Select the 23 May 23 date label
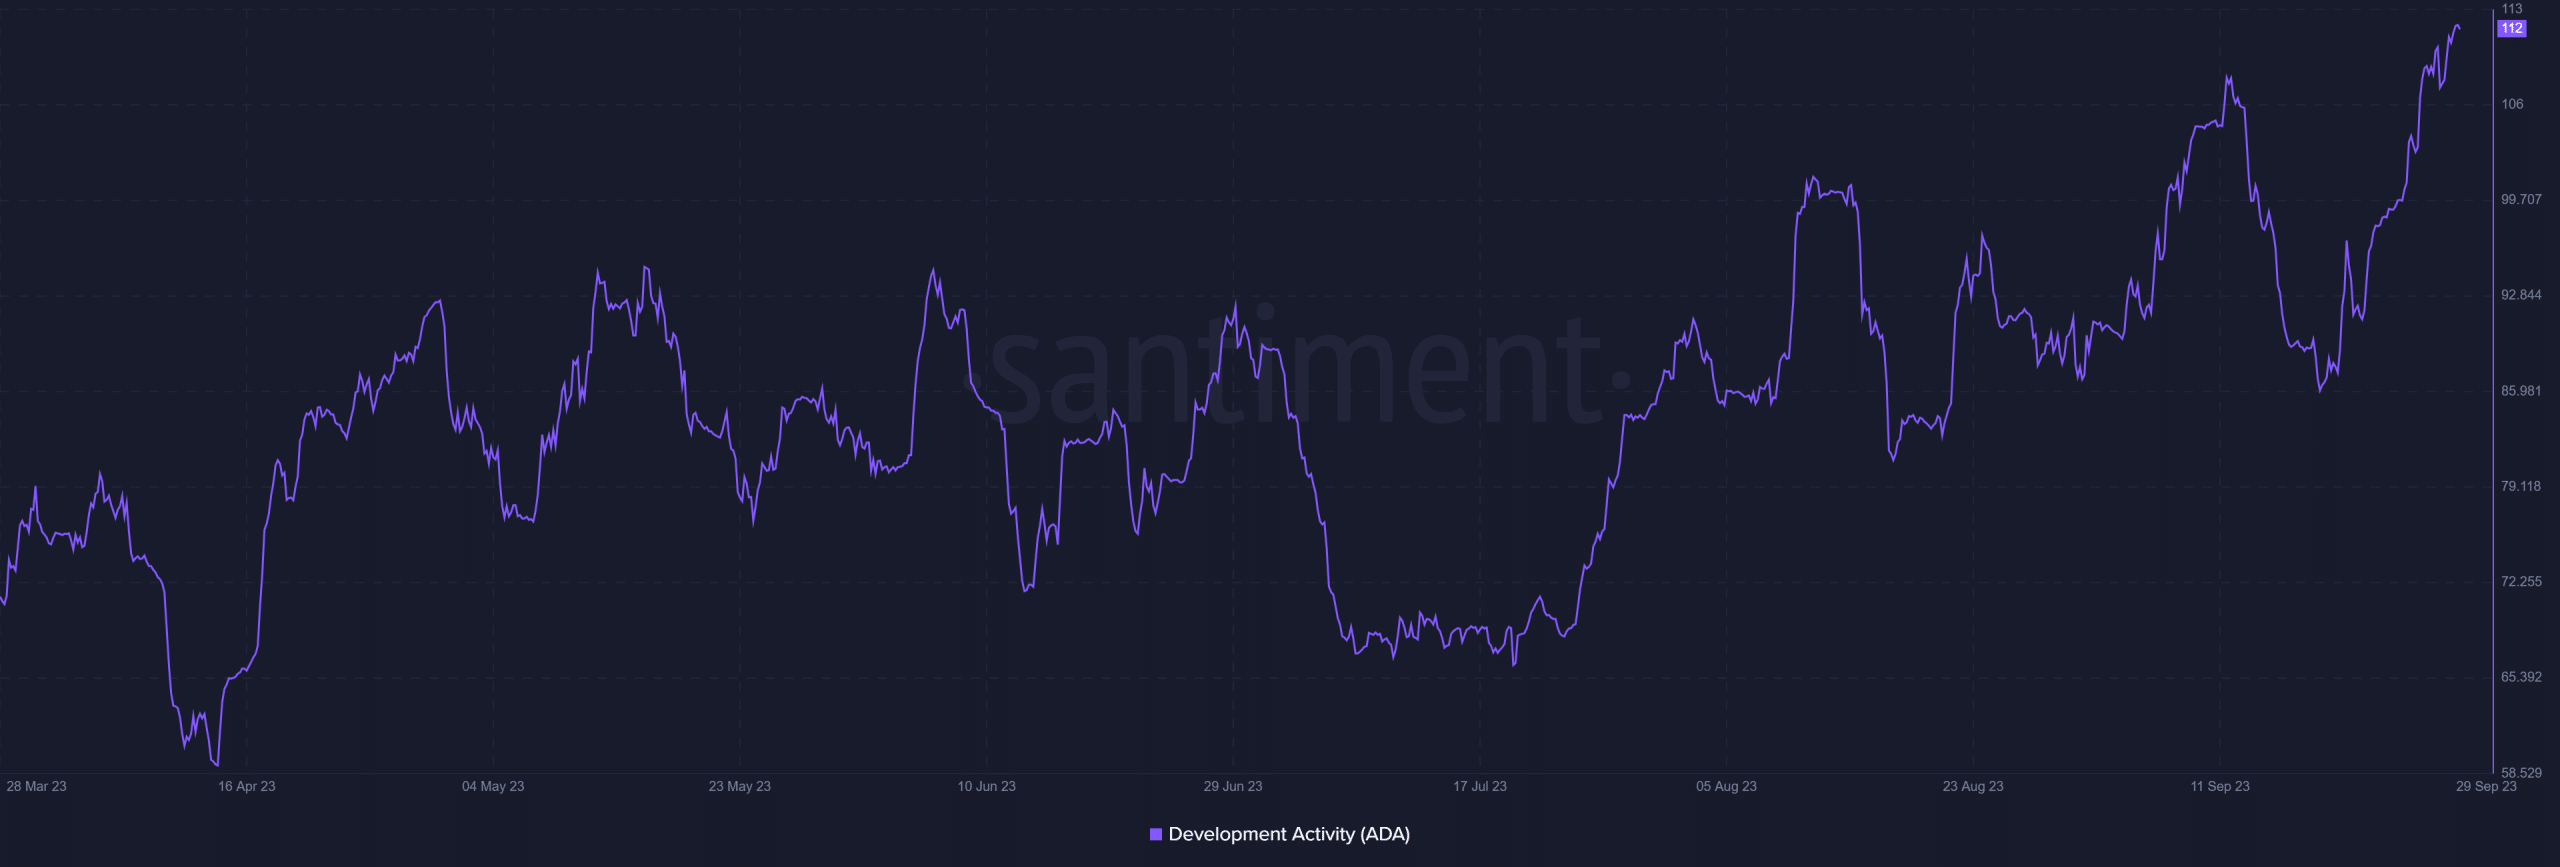The width and height of the screenshot is (2560, 867). [x=740, y=786]
